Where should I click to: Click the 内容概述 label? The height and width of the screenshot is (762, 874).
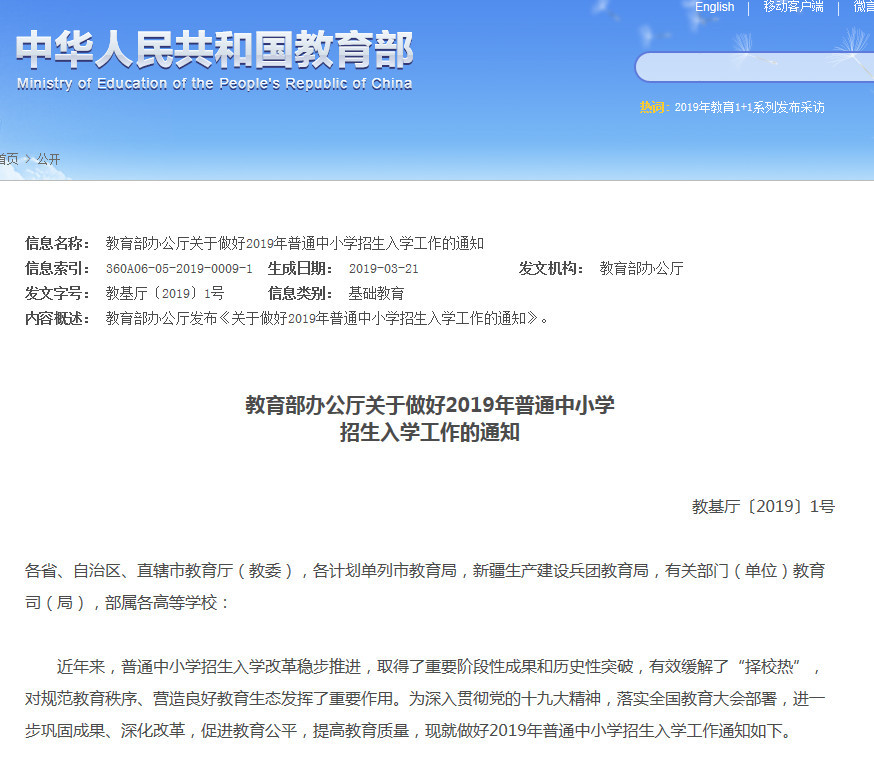[55, 318]
